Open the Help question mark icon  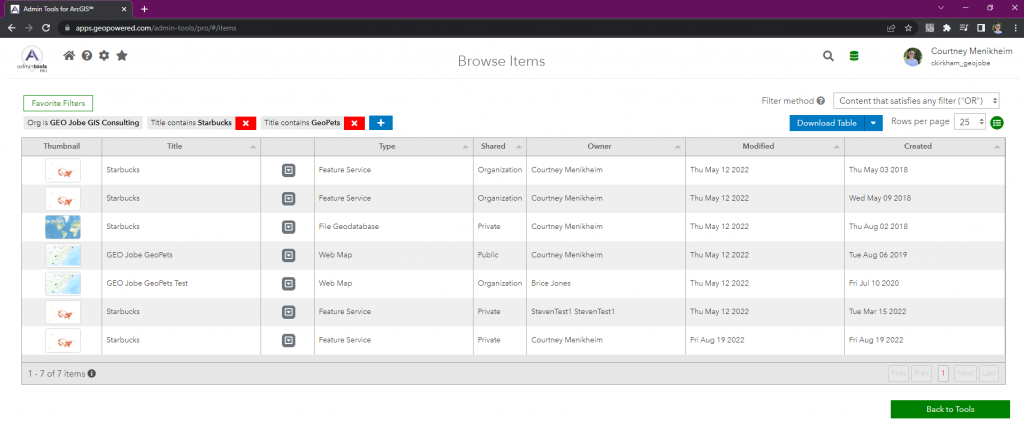(87, 56)
